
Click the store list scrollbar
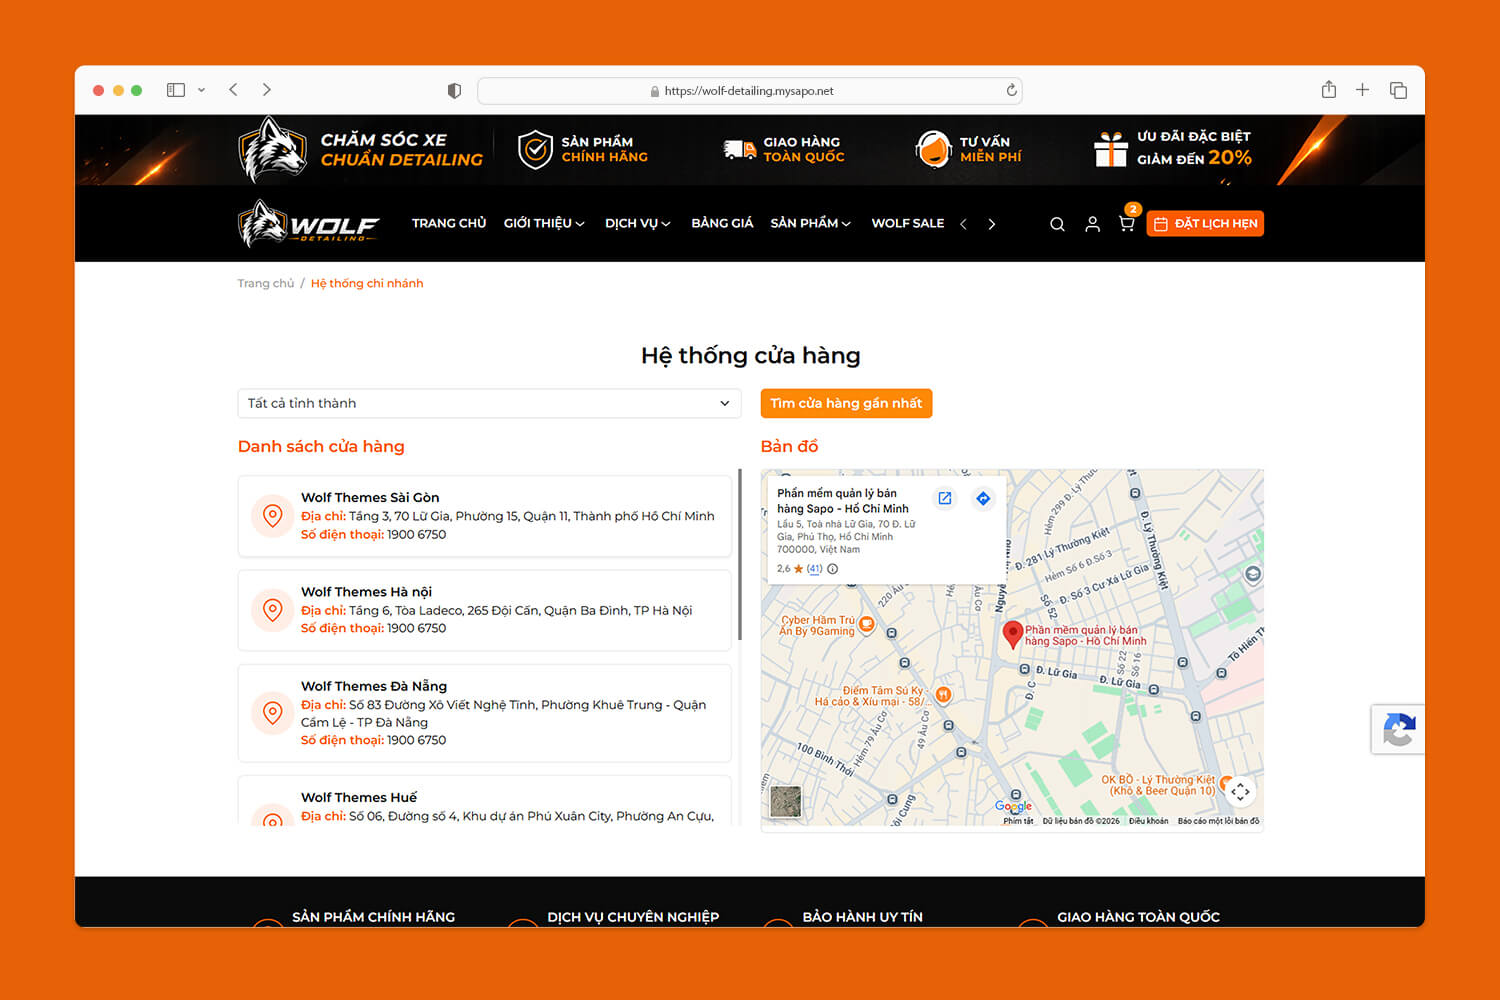[x=740, y=555]
